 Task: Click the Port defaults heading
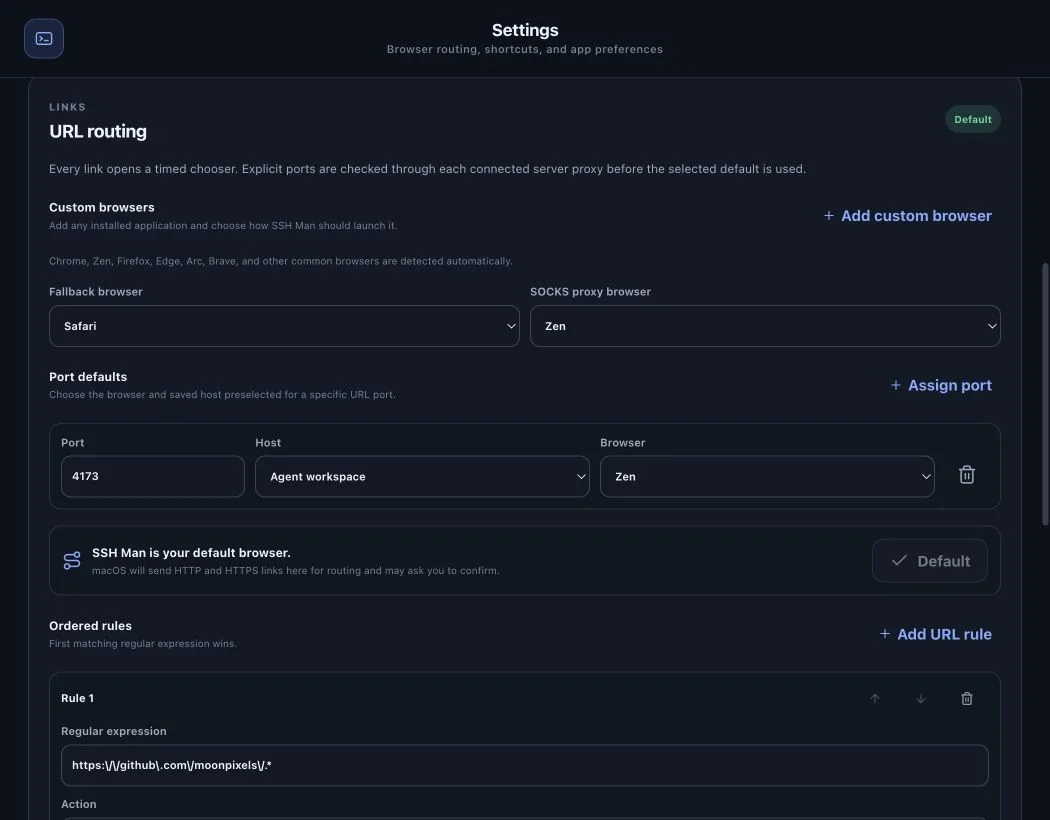pos(88,377)
